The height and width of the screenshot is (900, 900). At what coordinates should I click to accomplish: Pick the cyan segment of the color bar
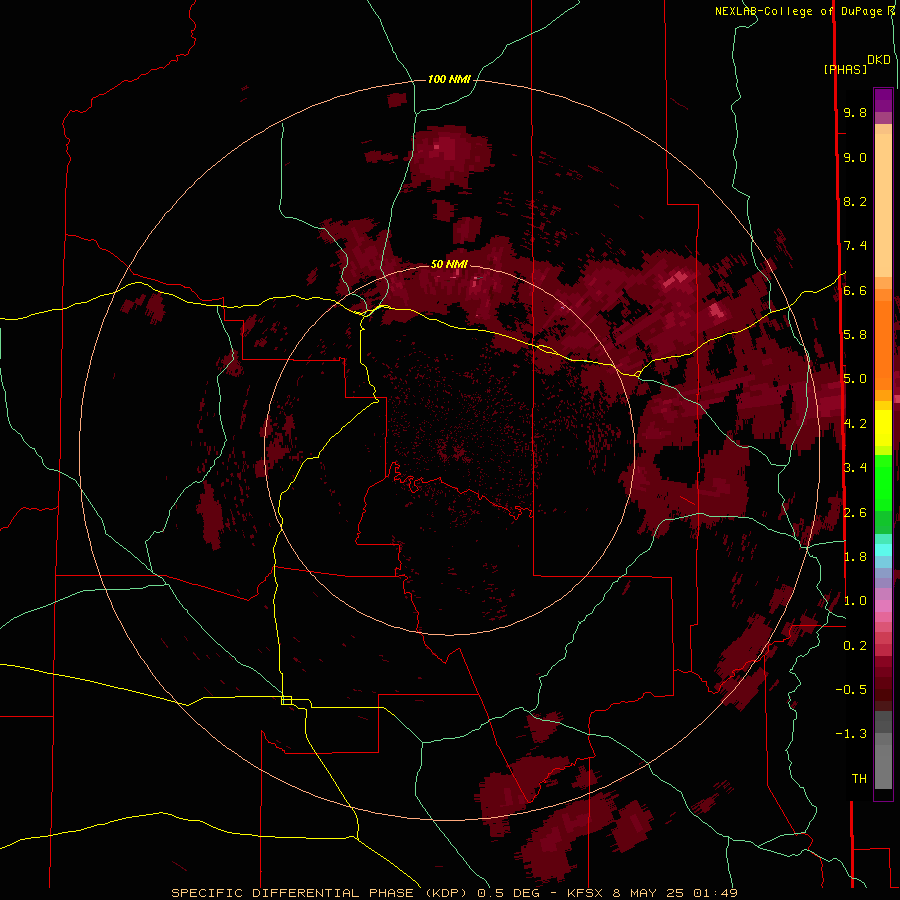883,550
